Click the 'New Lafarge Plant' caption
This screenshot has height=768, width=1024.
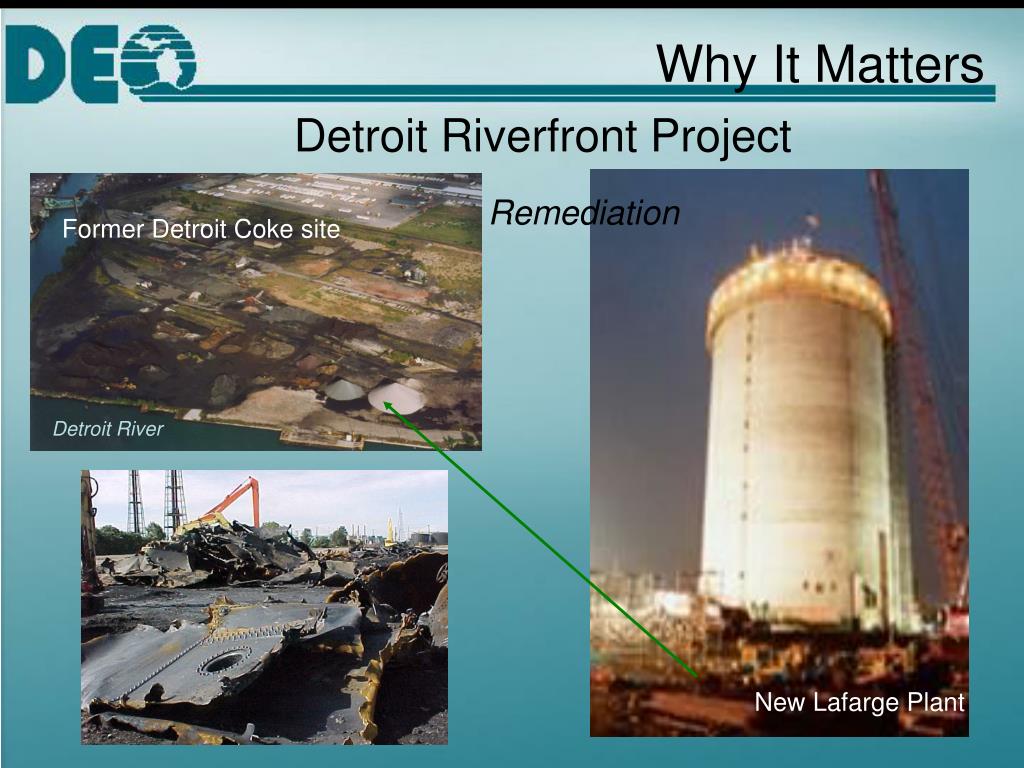pyautogui.click(x=859, y=702)
